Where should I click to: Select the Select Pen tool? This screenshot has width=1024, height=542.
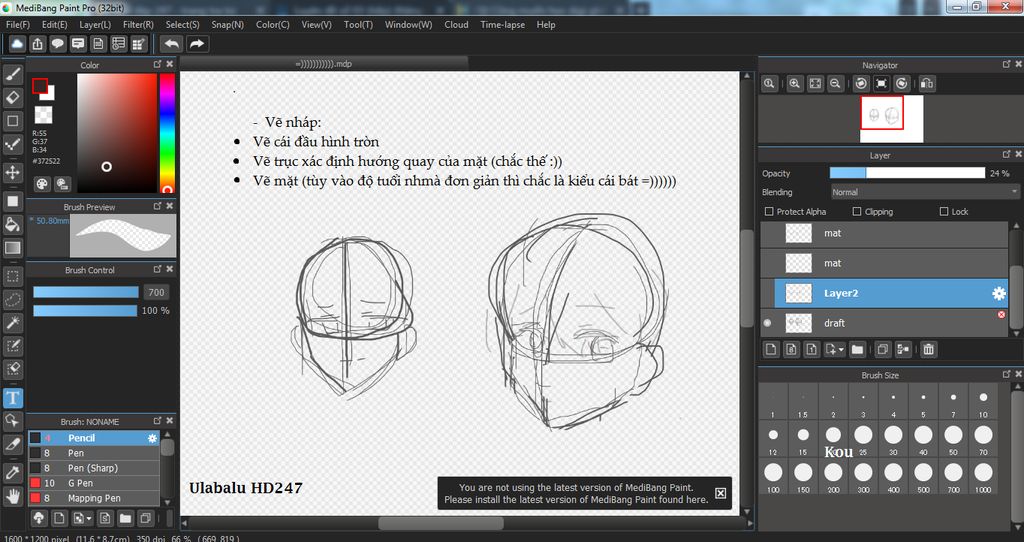point(13,346)
